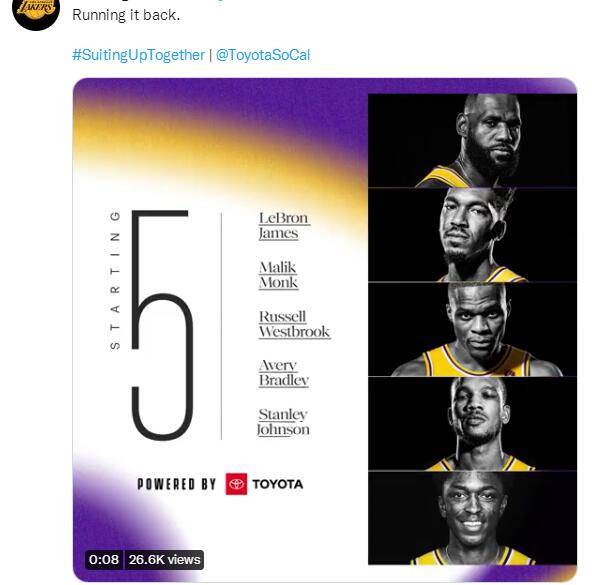592x585 pixels.
Task: Select the top player portrait, LeBron James
Action: [472, 140]
